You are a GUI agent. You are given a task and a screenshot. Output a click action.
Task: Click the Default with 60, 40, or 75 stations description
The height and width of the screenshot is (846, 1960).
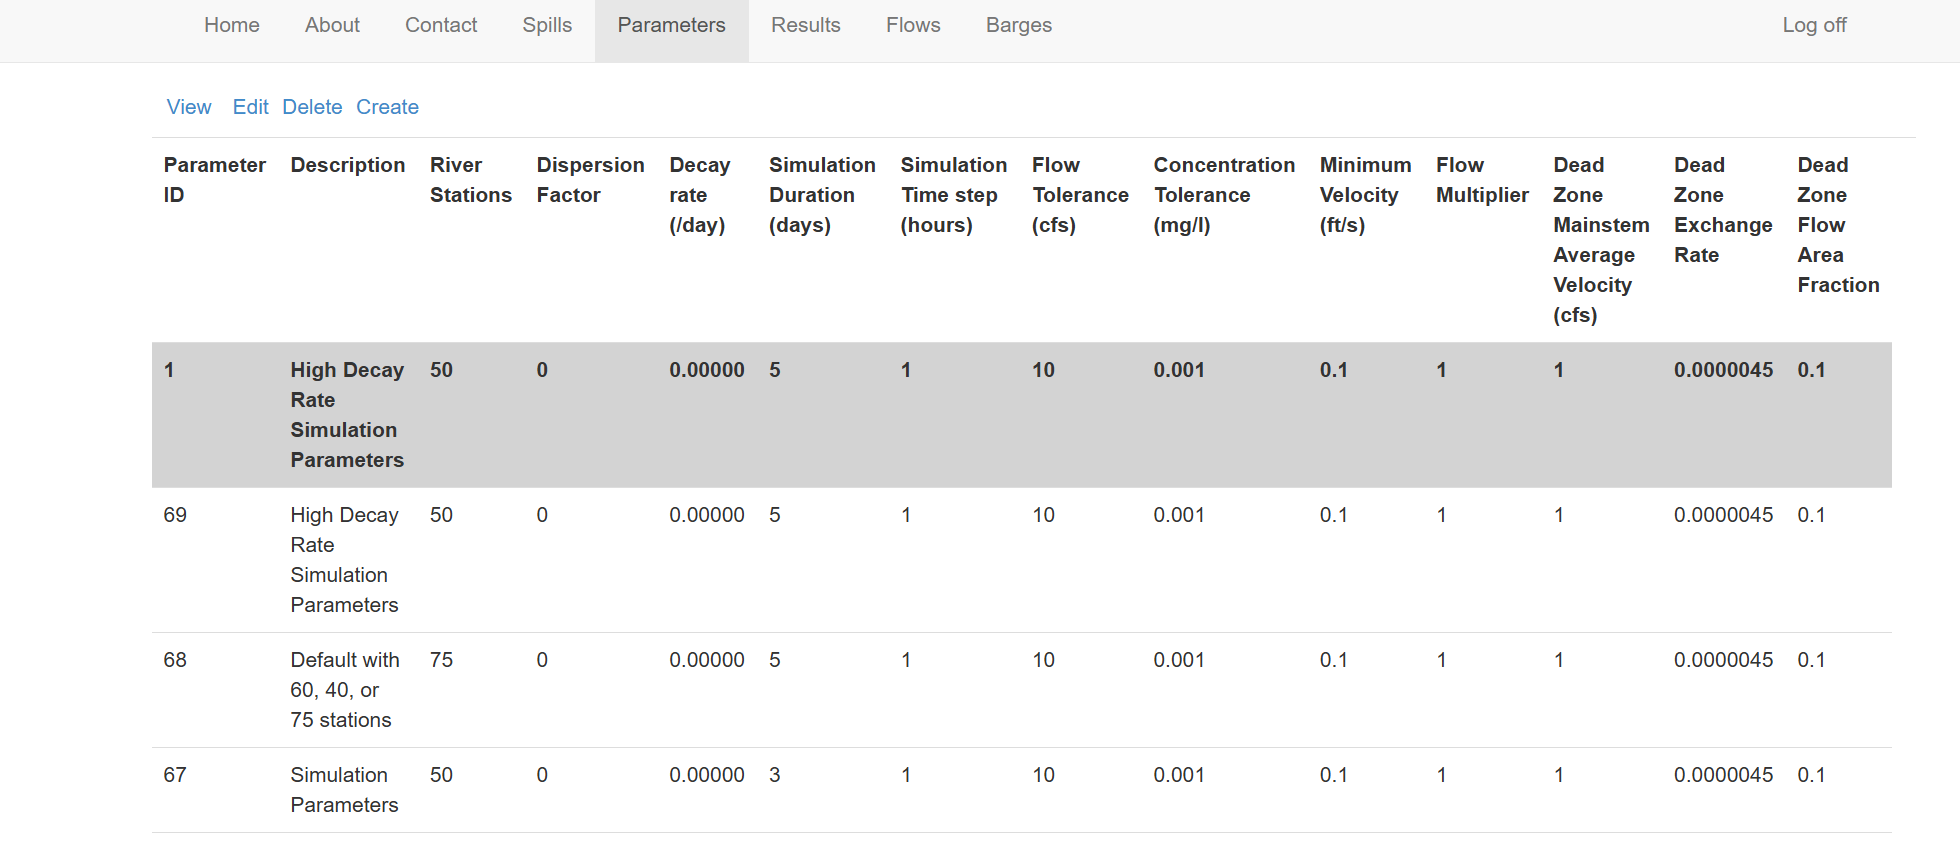(x=345, y=690)
